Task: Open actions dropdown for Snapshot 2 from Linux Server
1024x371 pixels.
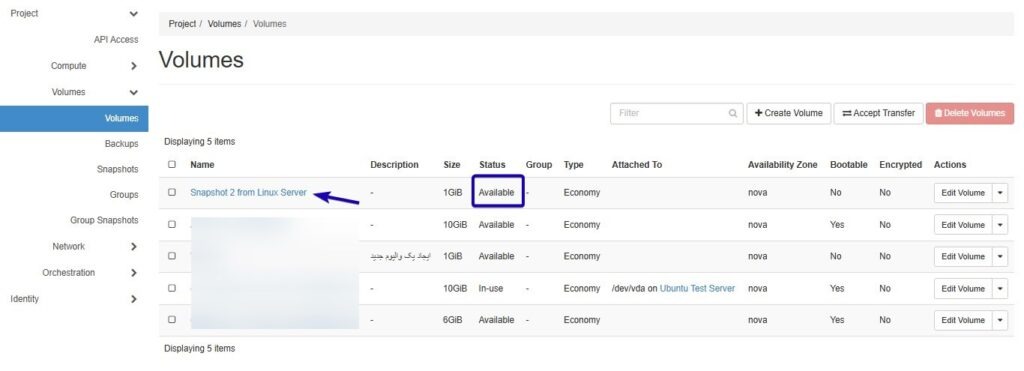Action: click(x=1000, y=193)
